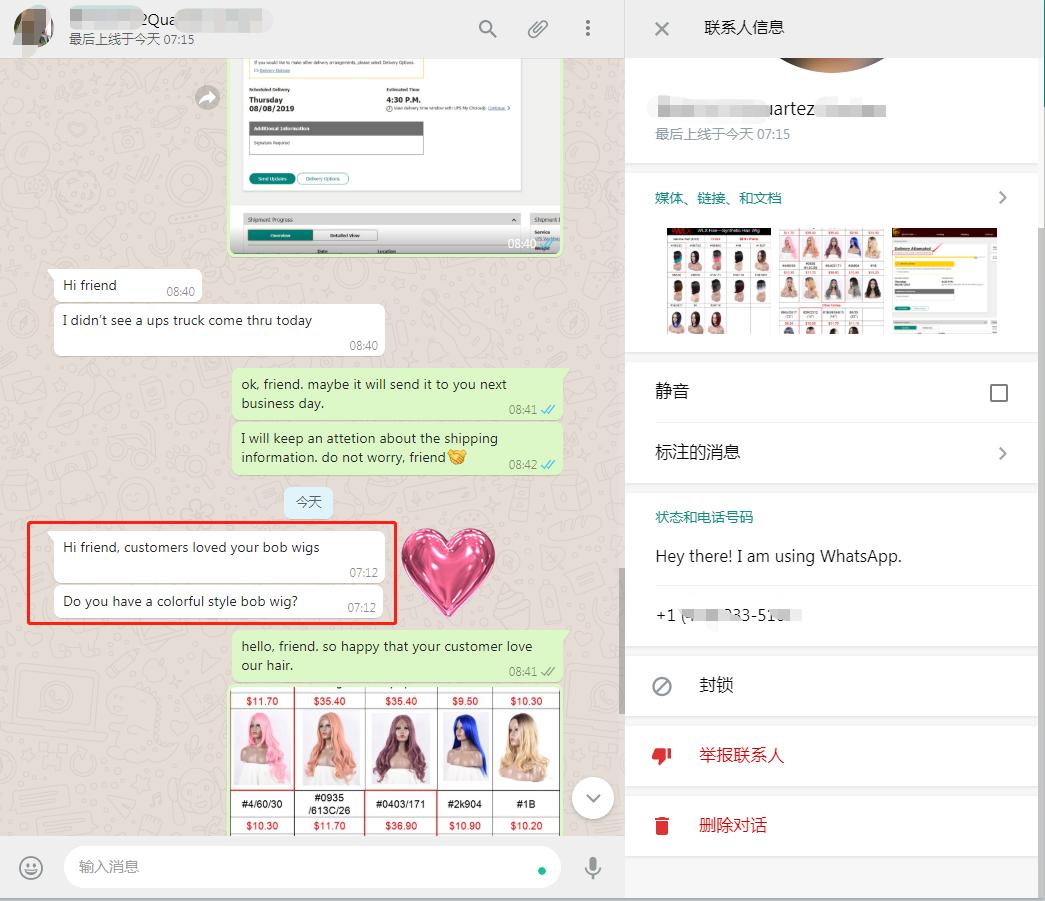
Task: Click the paperclip attach icon
Action: [x=538, y=29]
